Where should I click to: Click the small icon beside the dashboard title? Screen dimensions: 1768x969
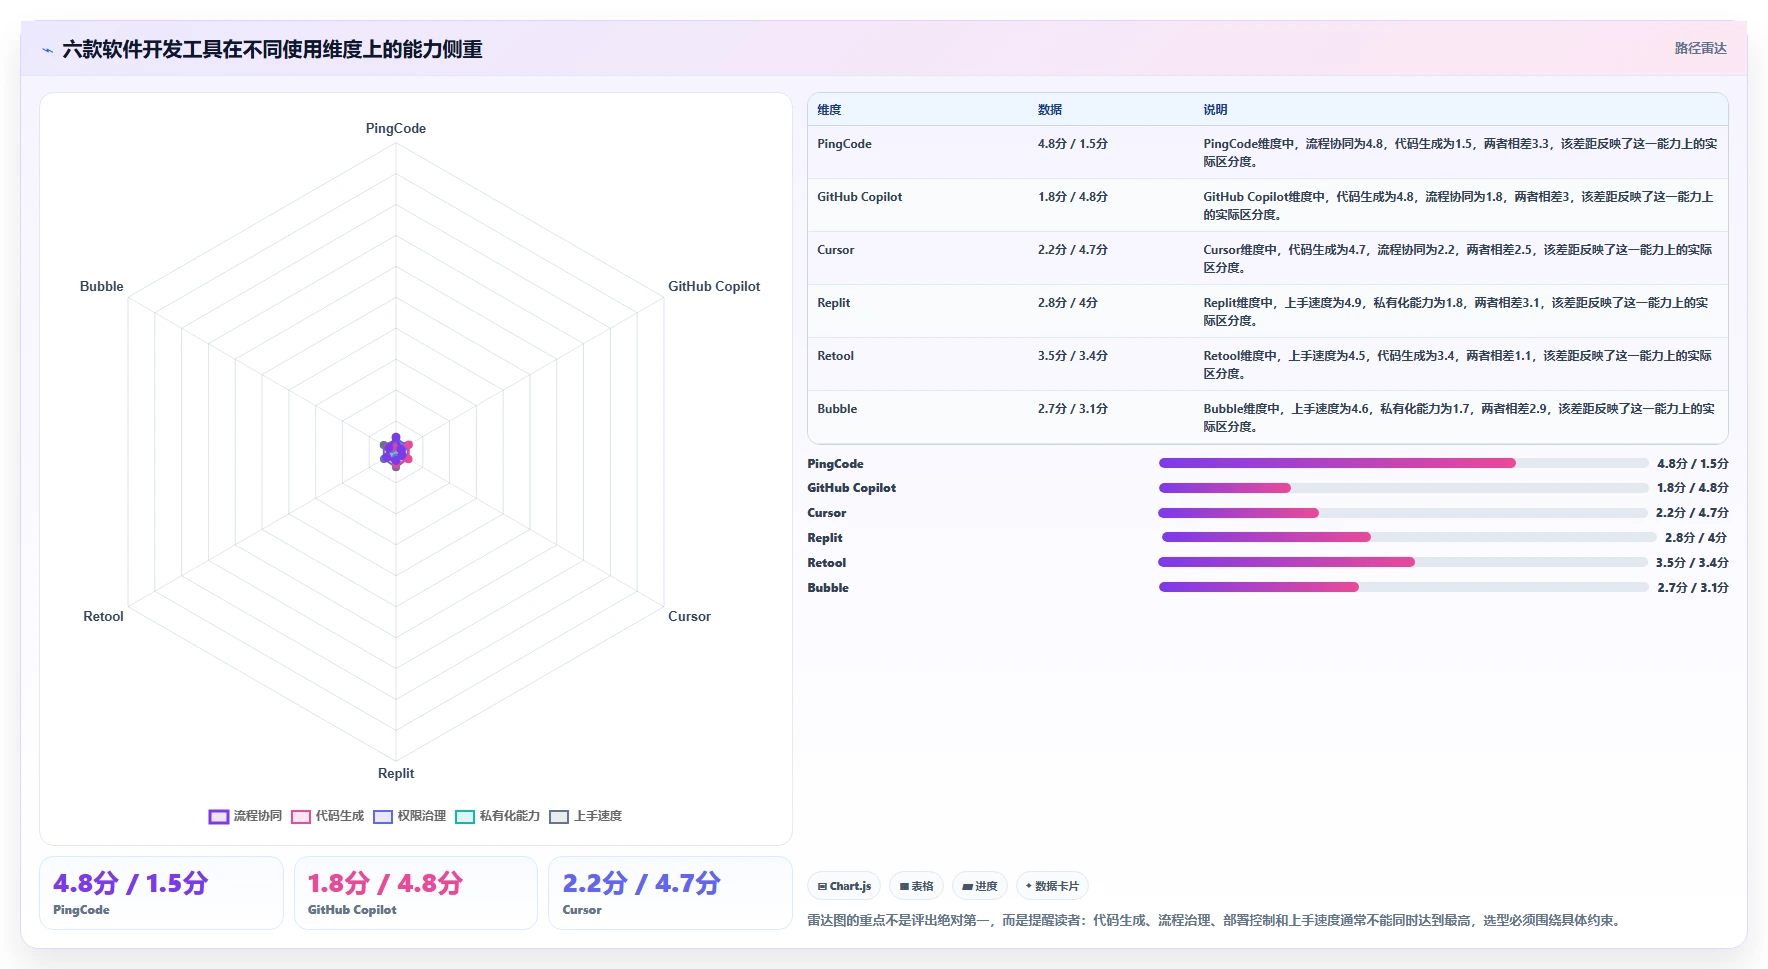point(47,50)
